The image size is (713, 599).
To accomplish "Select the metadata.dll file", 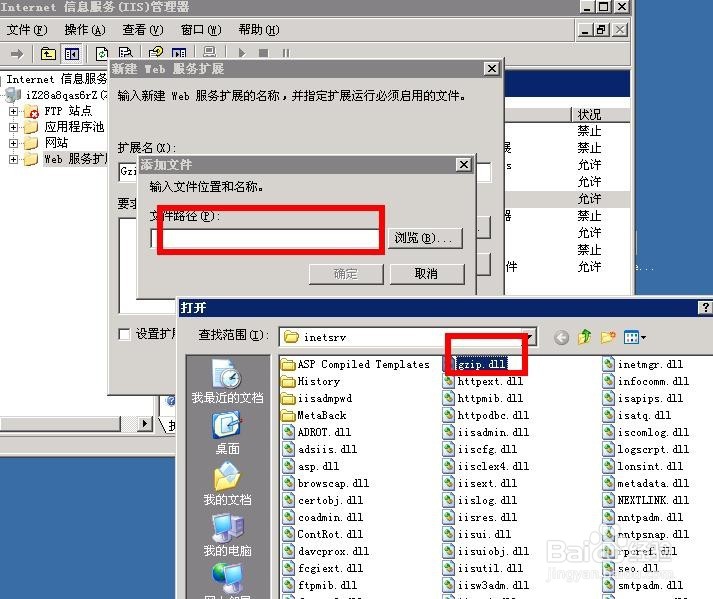I will click(x=646, y=483).
